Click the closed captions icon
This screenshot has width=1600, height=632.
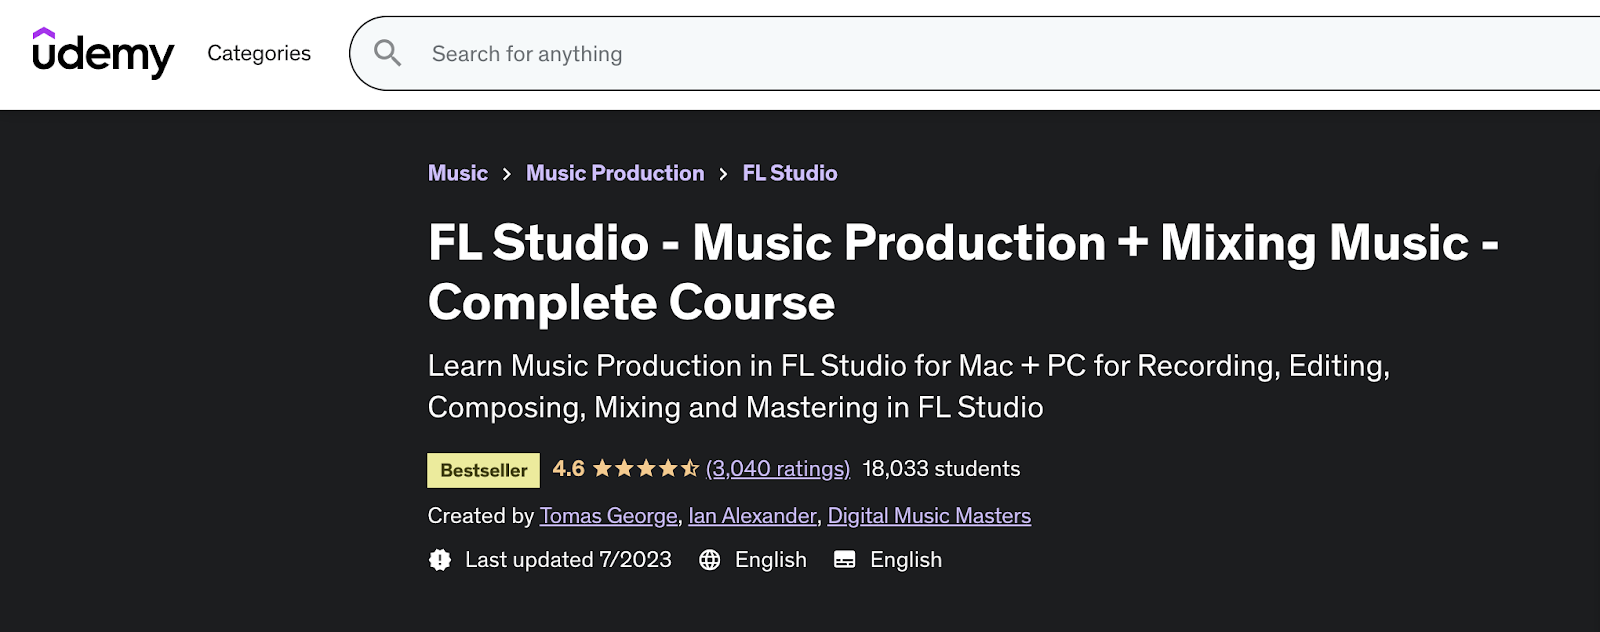tap(845, 560)
